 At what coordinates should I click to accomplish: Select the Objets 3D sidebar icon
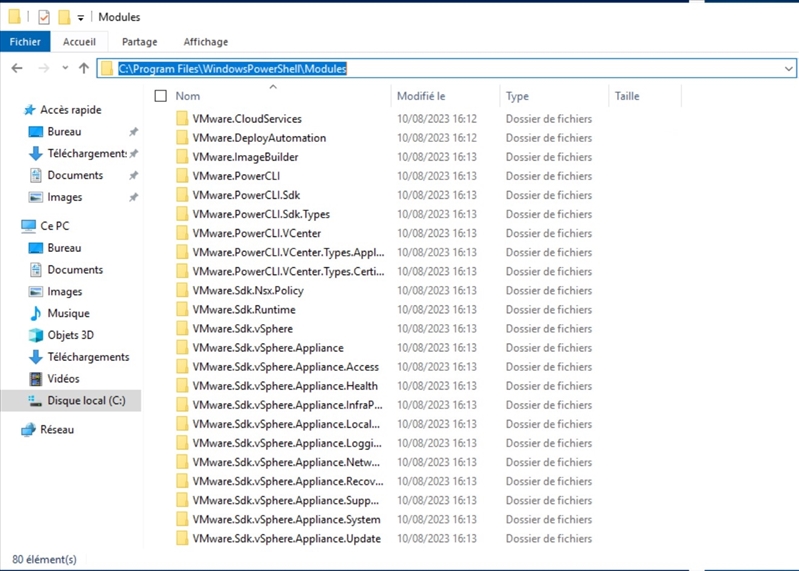(x=36, y=335)
